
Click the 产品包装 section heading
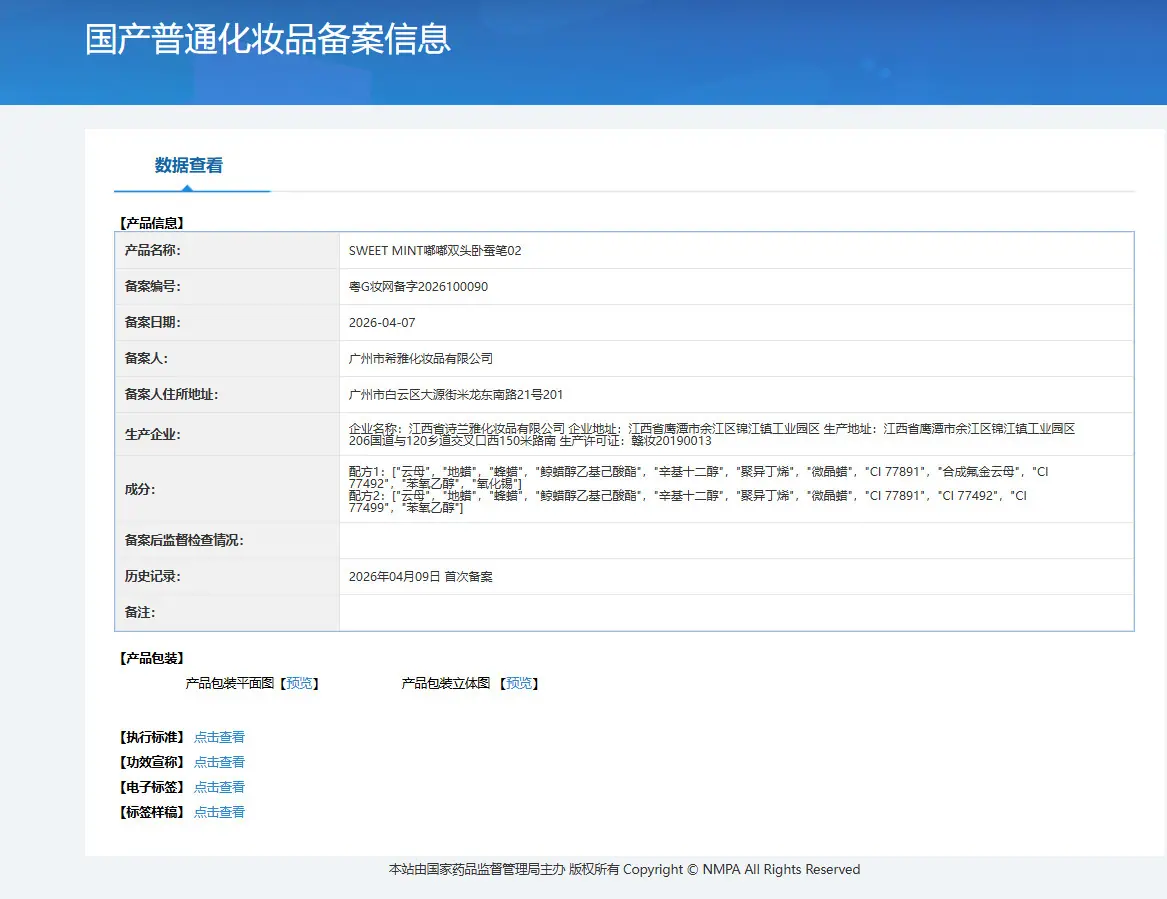tap(152, 658)
